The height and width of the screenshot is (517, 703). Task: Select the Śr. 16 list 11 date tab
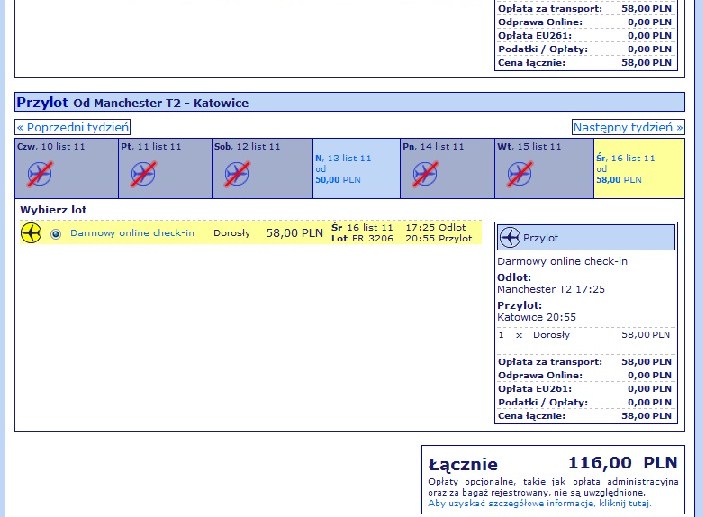(639, 169)
